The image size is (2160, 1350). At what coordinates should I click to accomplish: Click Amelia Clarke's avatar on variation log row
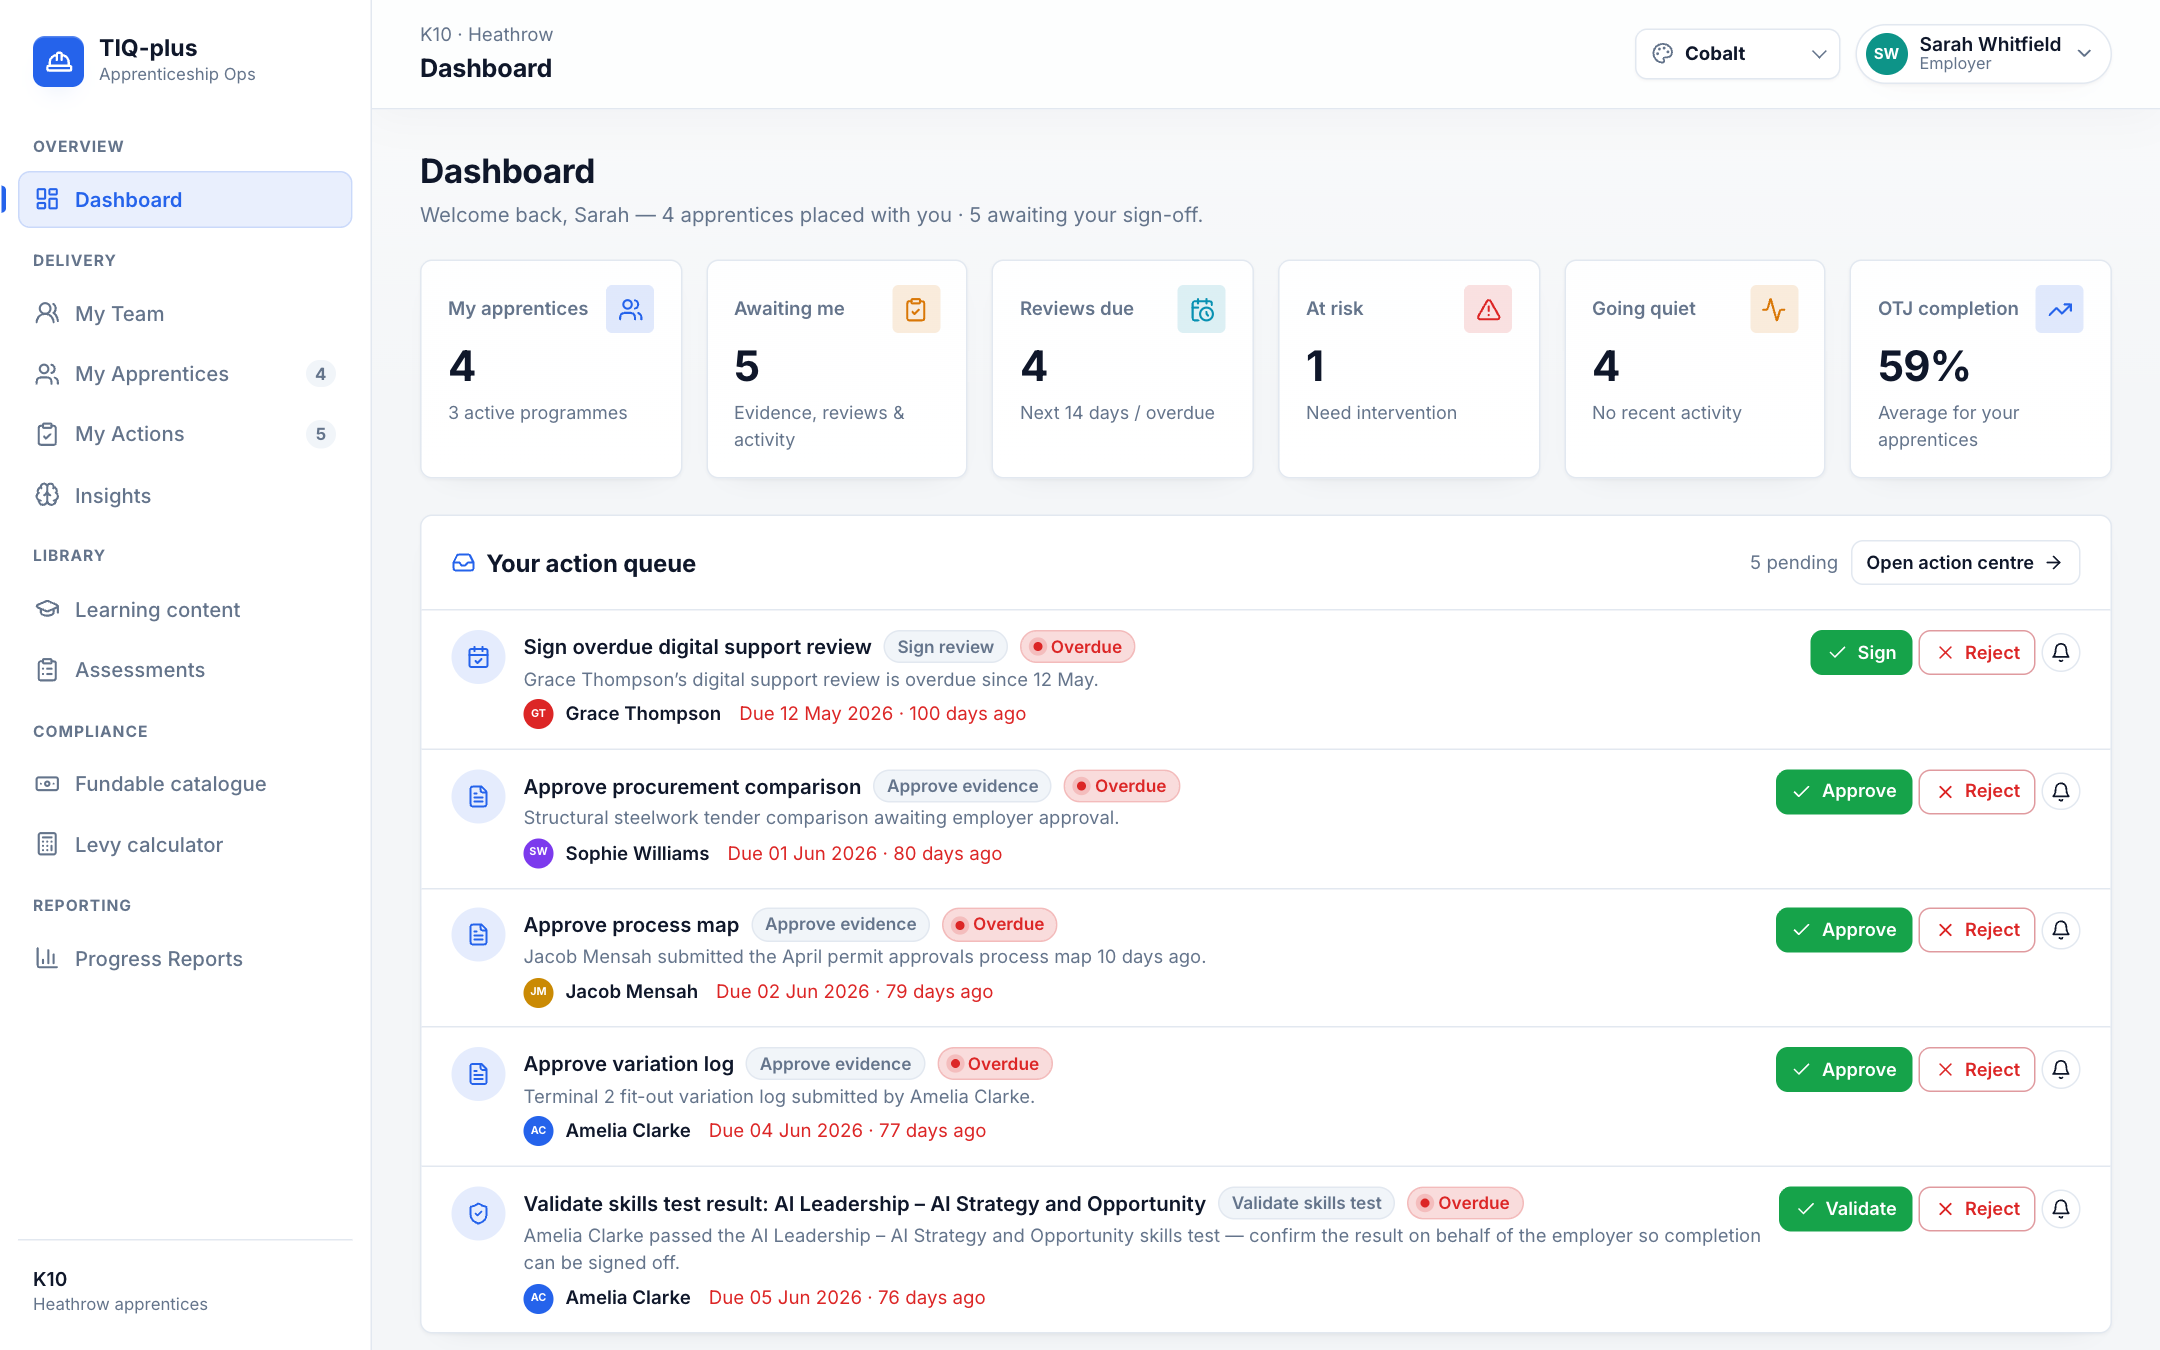[x=538, y=1130]
